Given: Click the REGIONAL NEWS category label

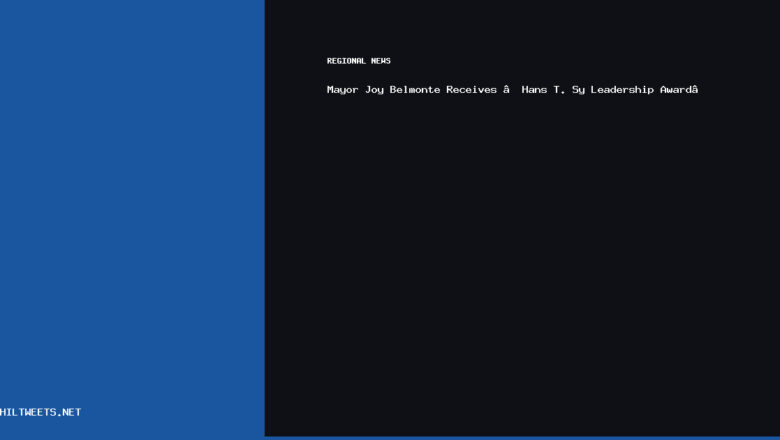Looking at the screenshot, I should coord(358,61).
